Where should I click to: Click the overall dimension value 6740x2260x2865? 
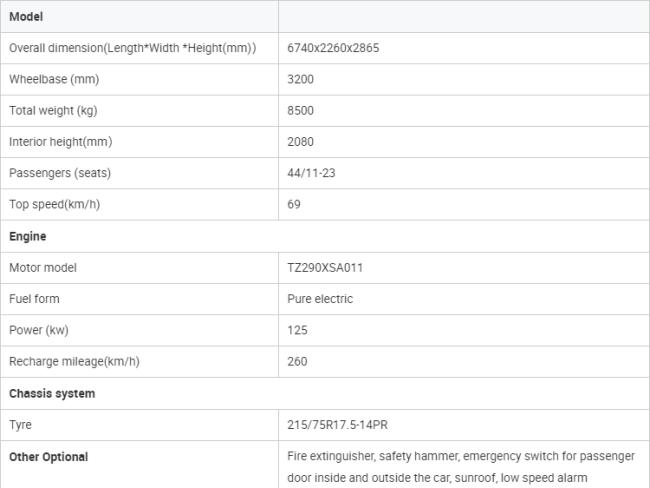tap(333, 48)
